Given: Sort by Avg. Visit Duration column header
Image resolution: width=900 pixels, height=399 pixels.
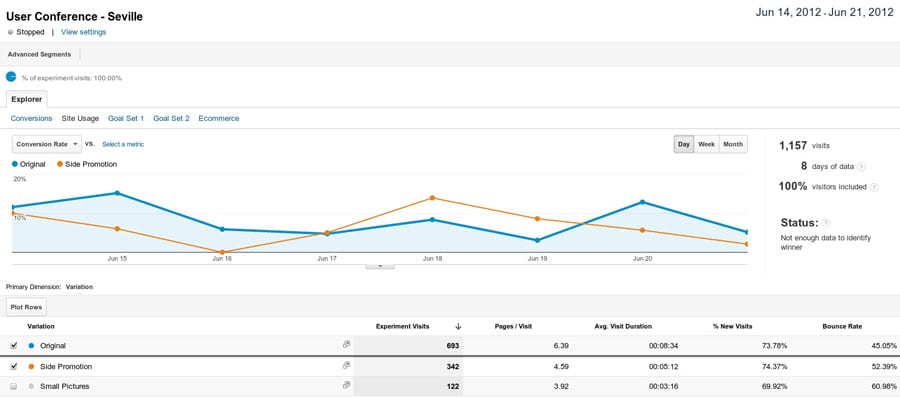Looking at the screenshot, I should pyautogui.click(x=623, y=326).
